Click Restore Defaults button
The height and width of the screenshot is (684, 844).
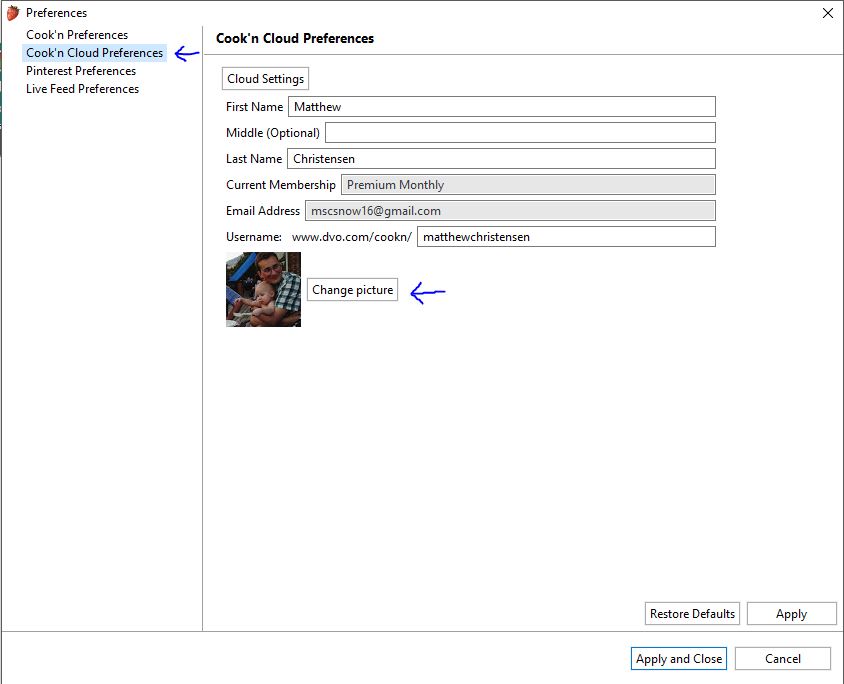692,614
